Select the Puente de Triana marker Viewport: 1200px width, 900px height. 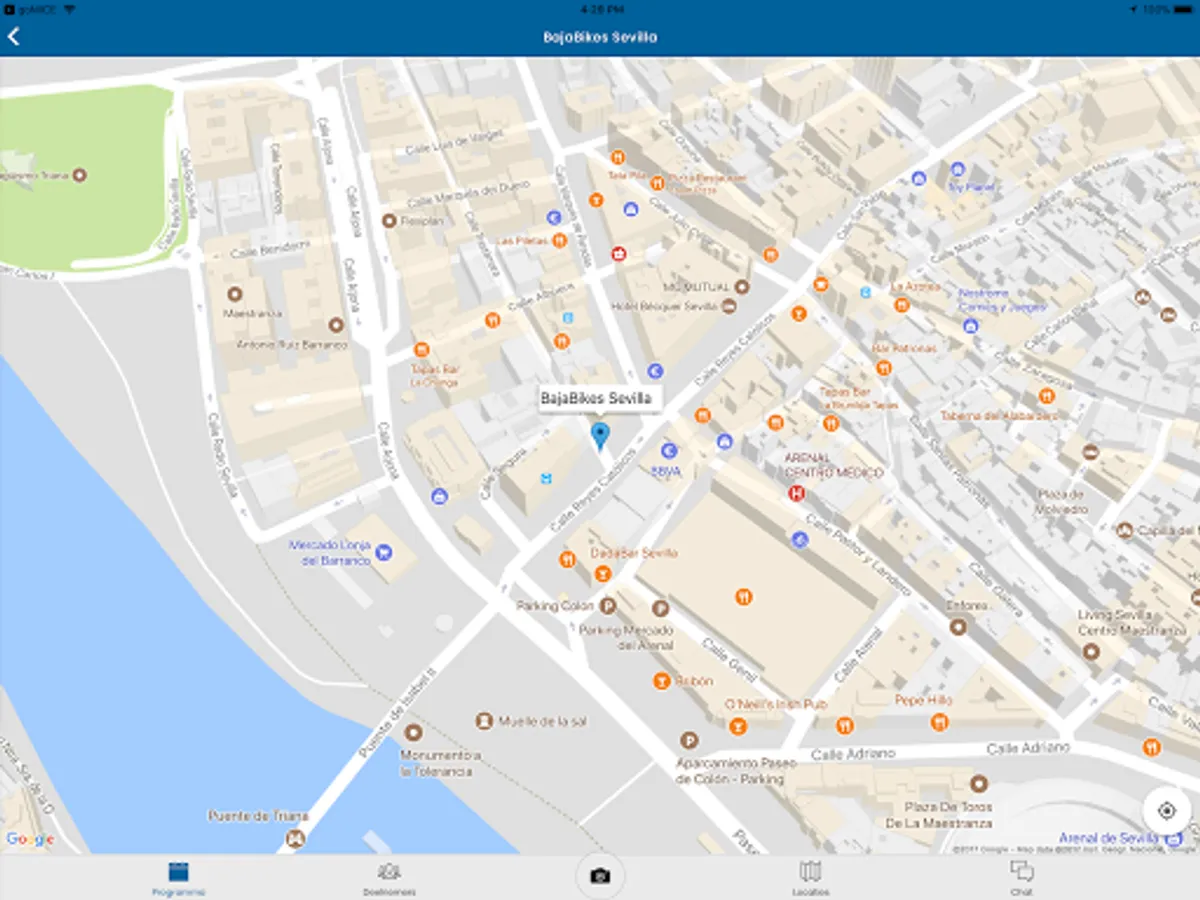(x=294, y=839)
